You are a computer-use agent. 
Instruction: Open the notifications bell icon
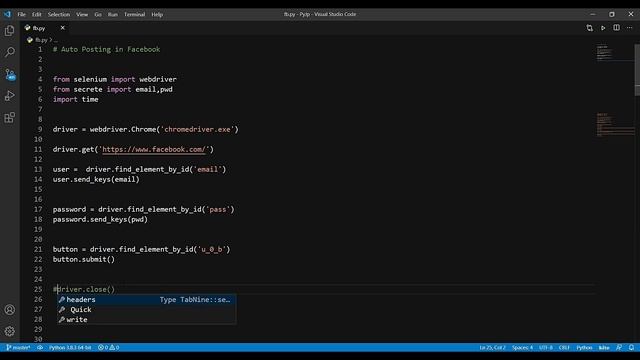(x=631, y=347)
